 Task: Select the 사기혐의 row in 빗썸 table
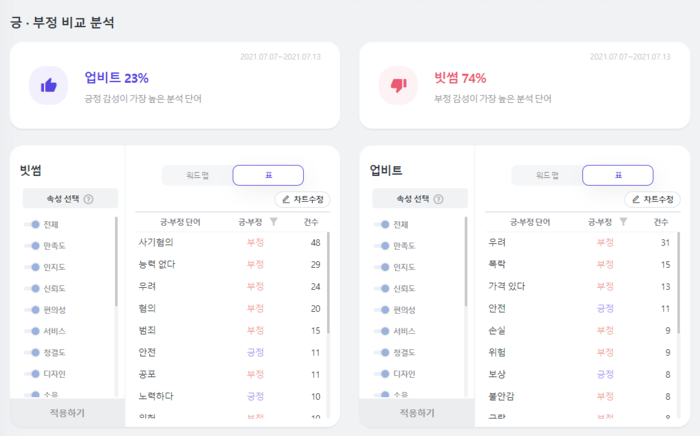pyautogui.click(x=231, y=242)
